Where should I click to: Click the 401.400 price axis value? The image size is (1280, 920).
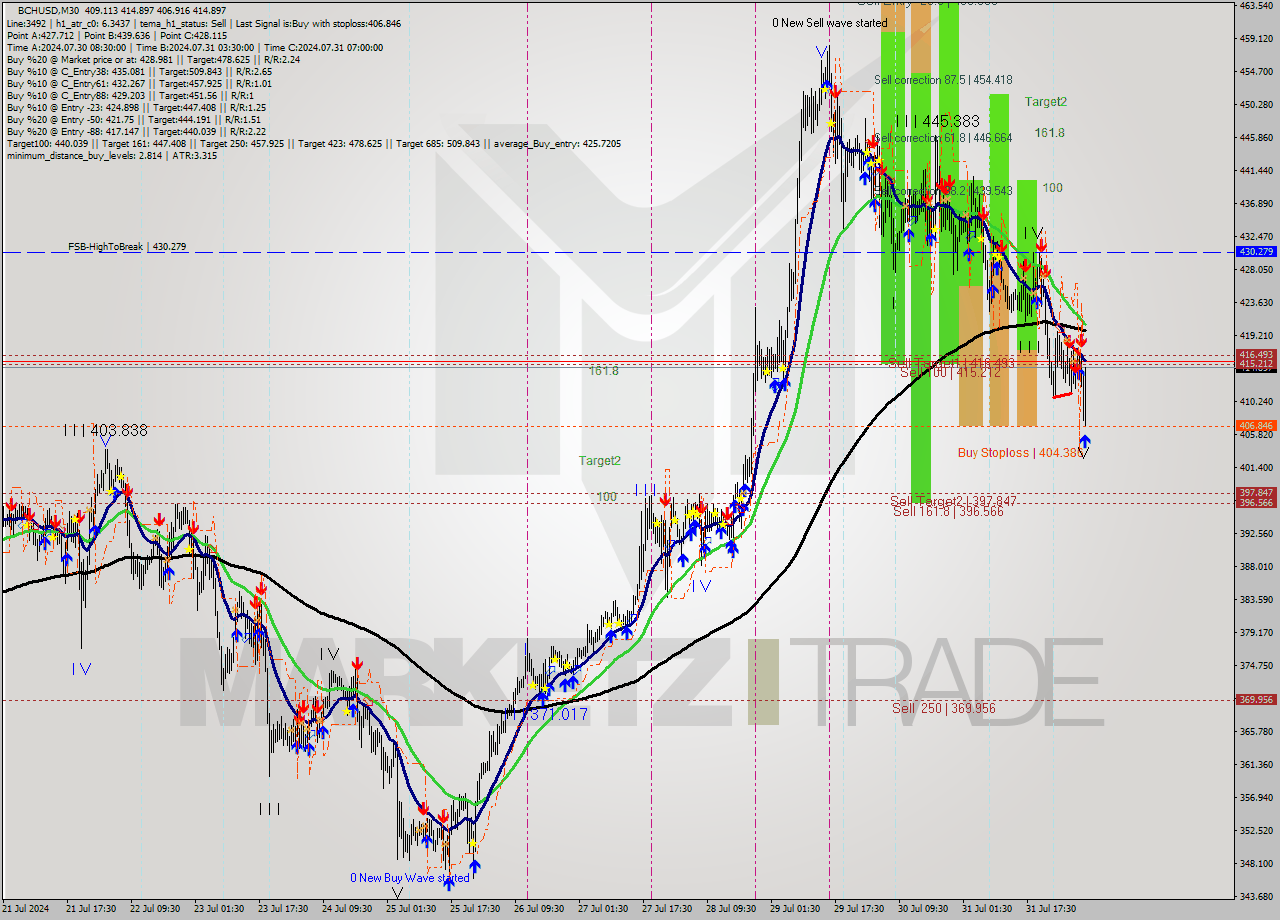pyautogui.click(x=1256, y=468)
